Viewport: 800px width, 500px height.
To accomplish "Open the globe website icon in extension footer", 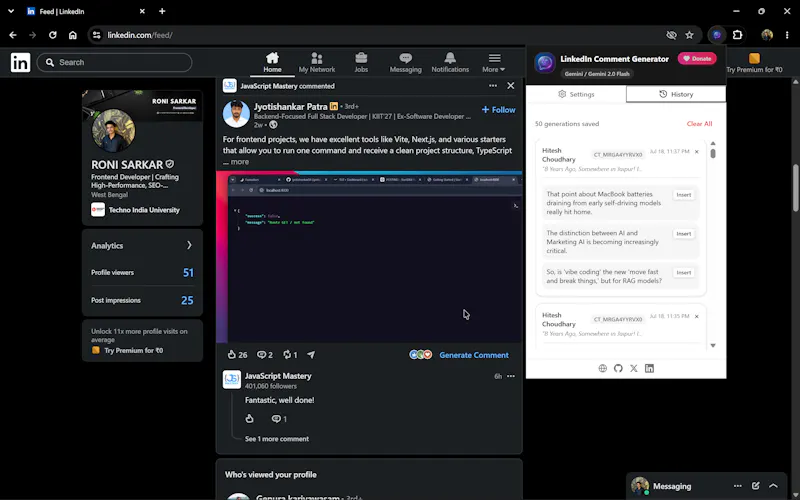I will pyautogui.click(x=603, y=368).
